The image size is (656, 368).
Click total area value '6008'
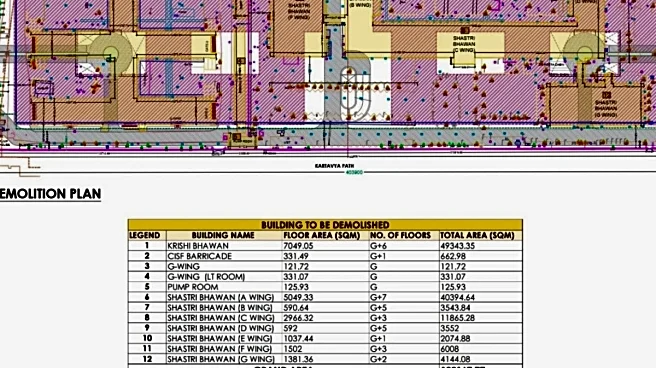[x=450, y=349]
